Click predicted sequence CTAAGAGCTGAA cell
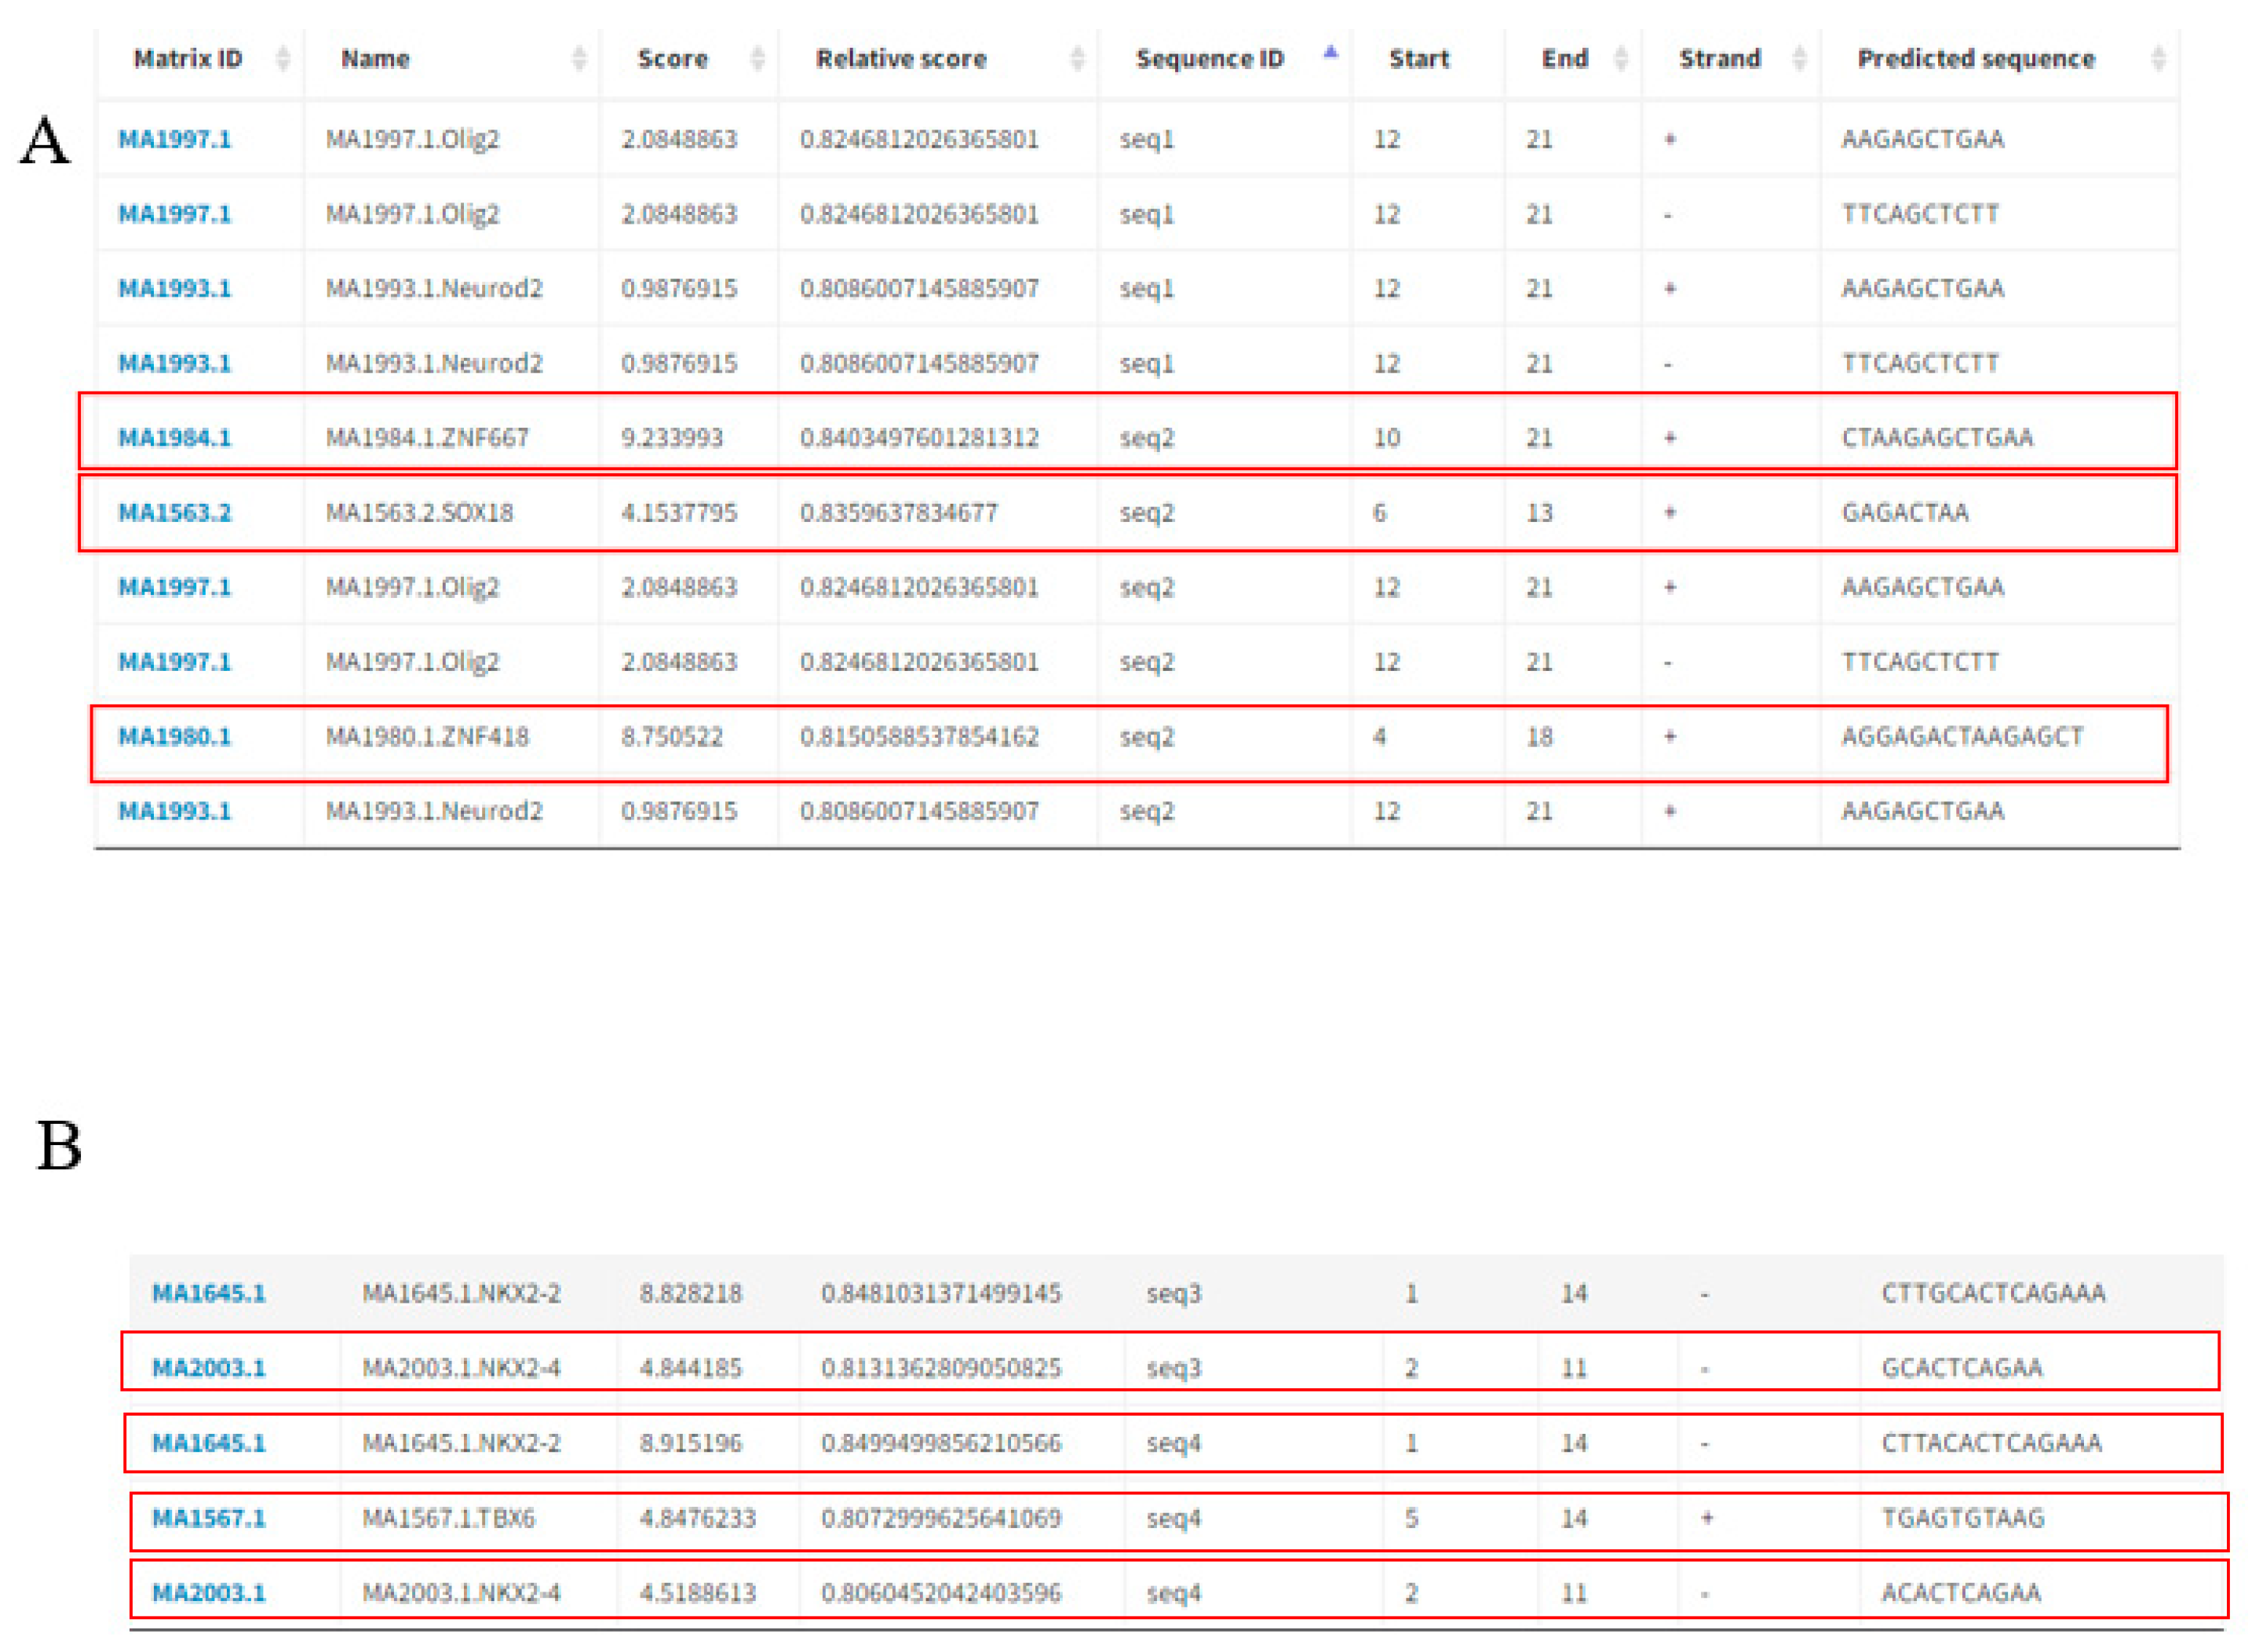Screen dimensions: 2252x1652 [1937, 438]
